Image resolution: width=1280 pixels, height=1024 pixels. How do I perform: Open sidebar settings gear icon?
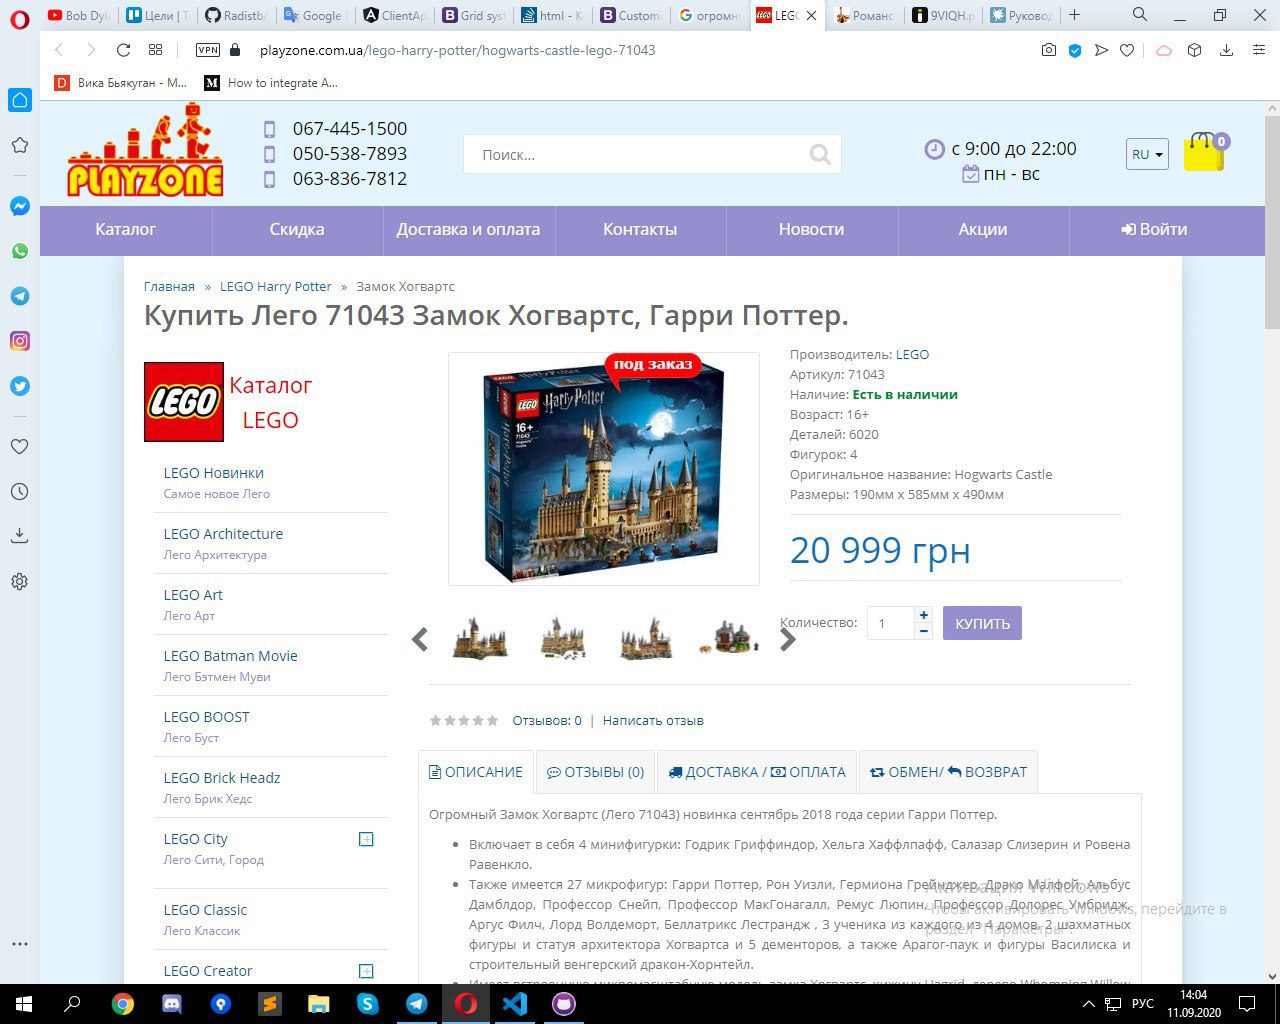click(20, 581)
